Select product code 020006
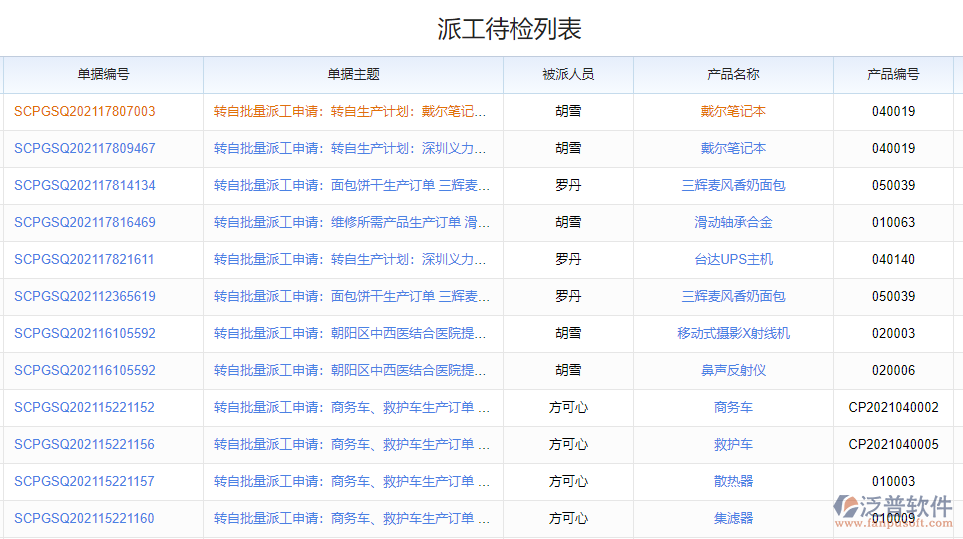This screenshot has height=539, width=963. pos(893,370)
